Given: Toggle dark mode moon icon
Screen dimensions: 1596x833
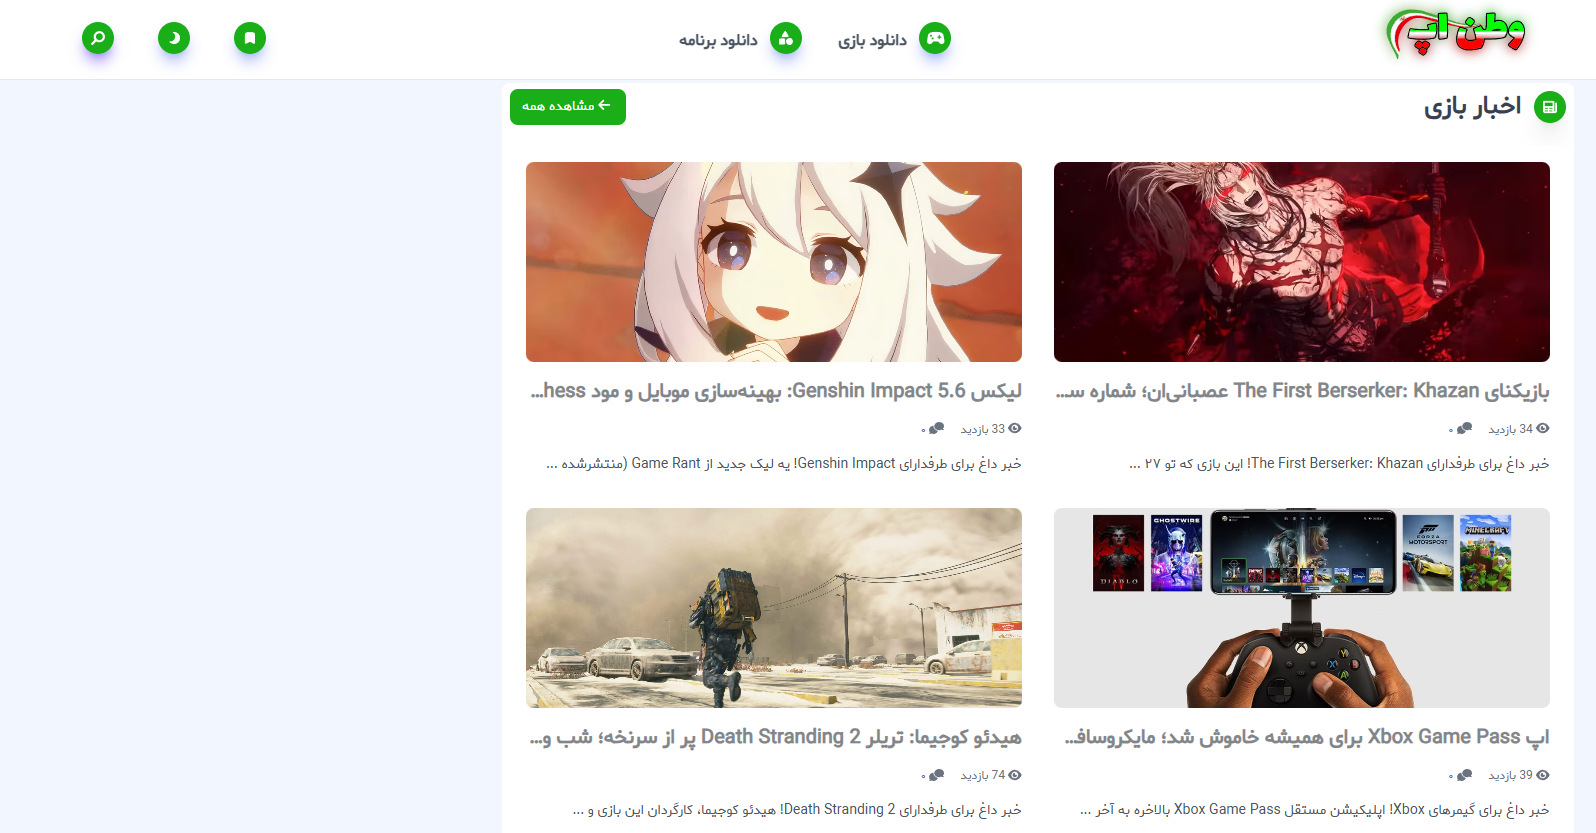Looking at the screenshot, I should pos(174,38).
